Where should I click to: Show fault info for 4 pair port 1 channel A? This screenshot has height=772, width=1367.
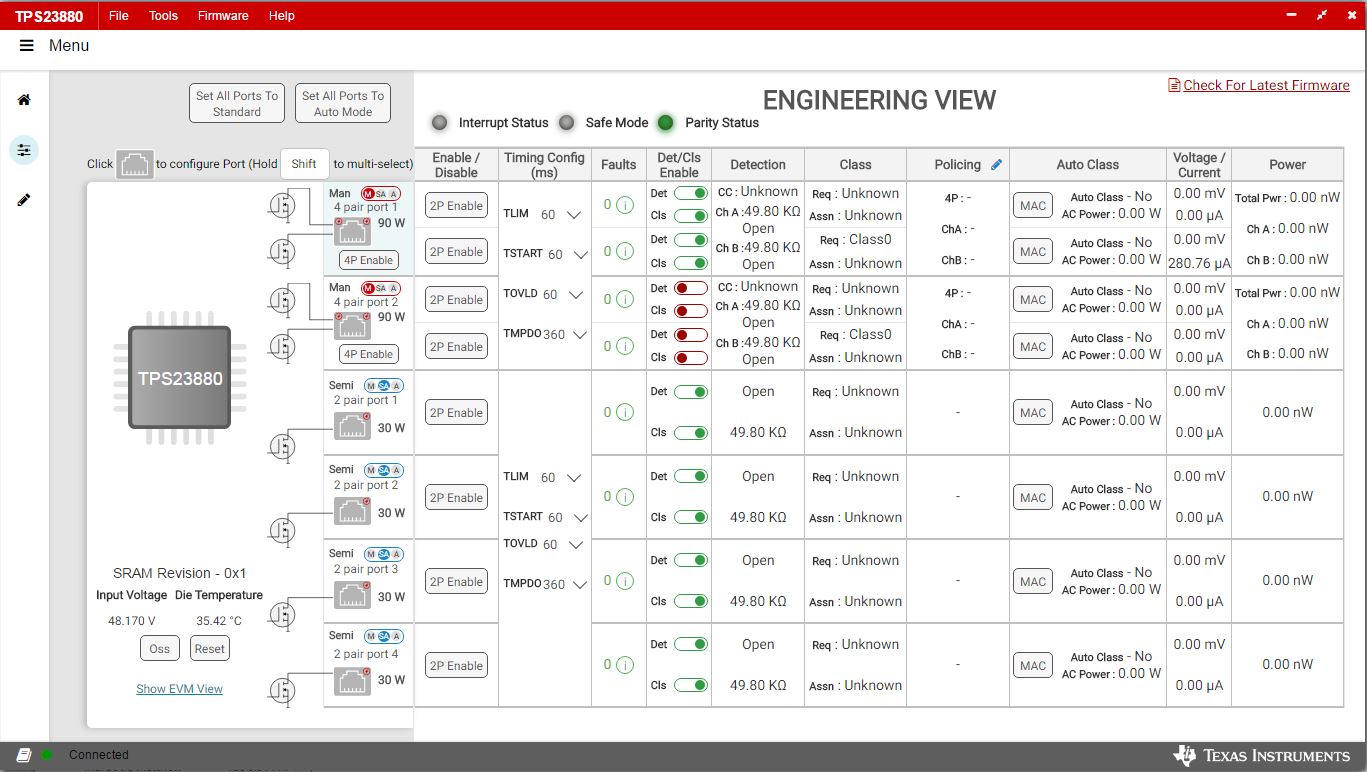pos(625,205)
